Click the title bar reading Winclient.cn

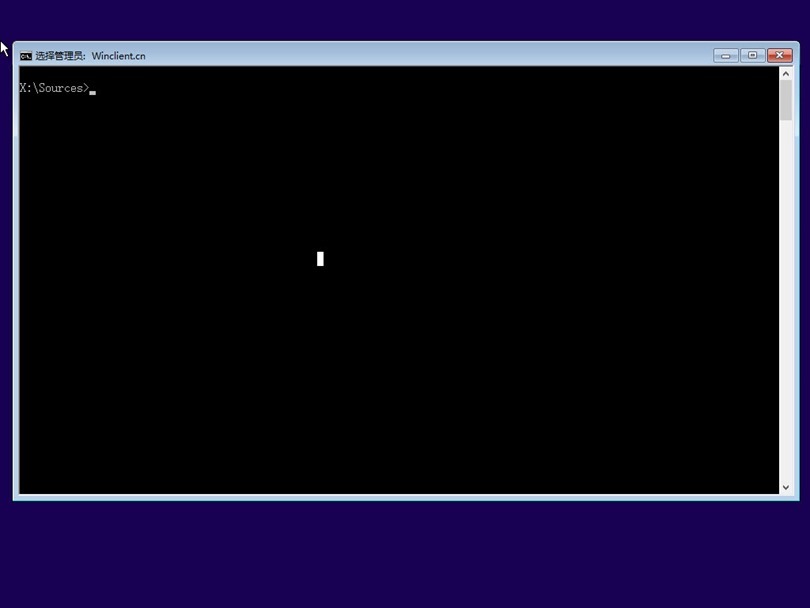(x=117, y=55)
